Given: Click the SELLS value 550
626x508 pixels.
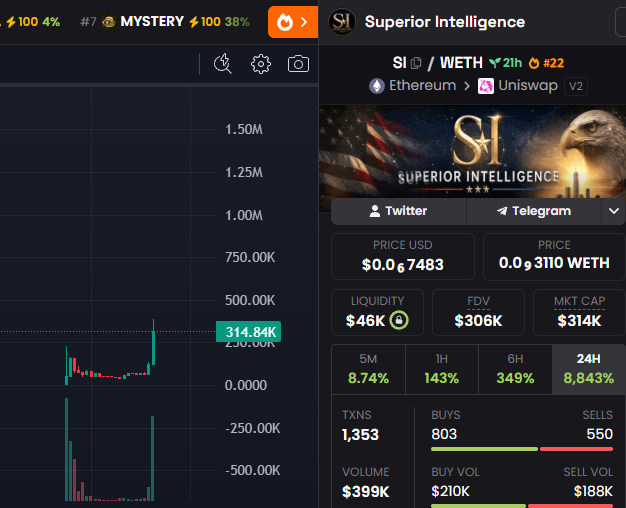Looking at the screenshot, I should (600, 434).
